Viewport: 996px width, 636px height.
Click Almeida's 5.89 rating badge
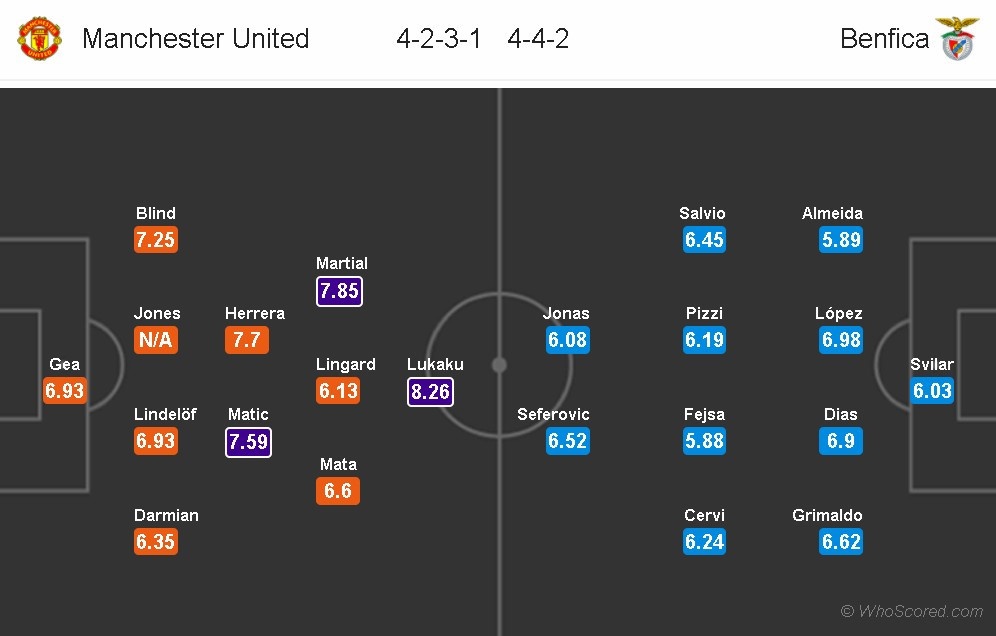[841, 240]
